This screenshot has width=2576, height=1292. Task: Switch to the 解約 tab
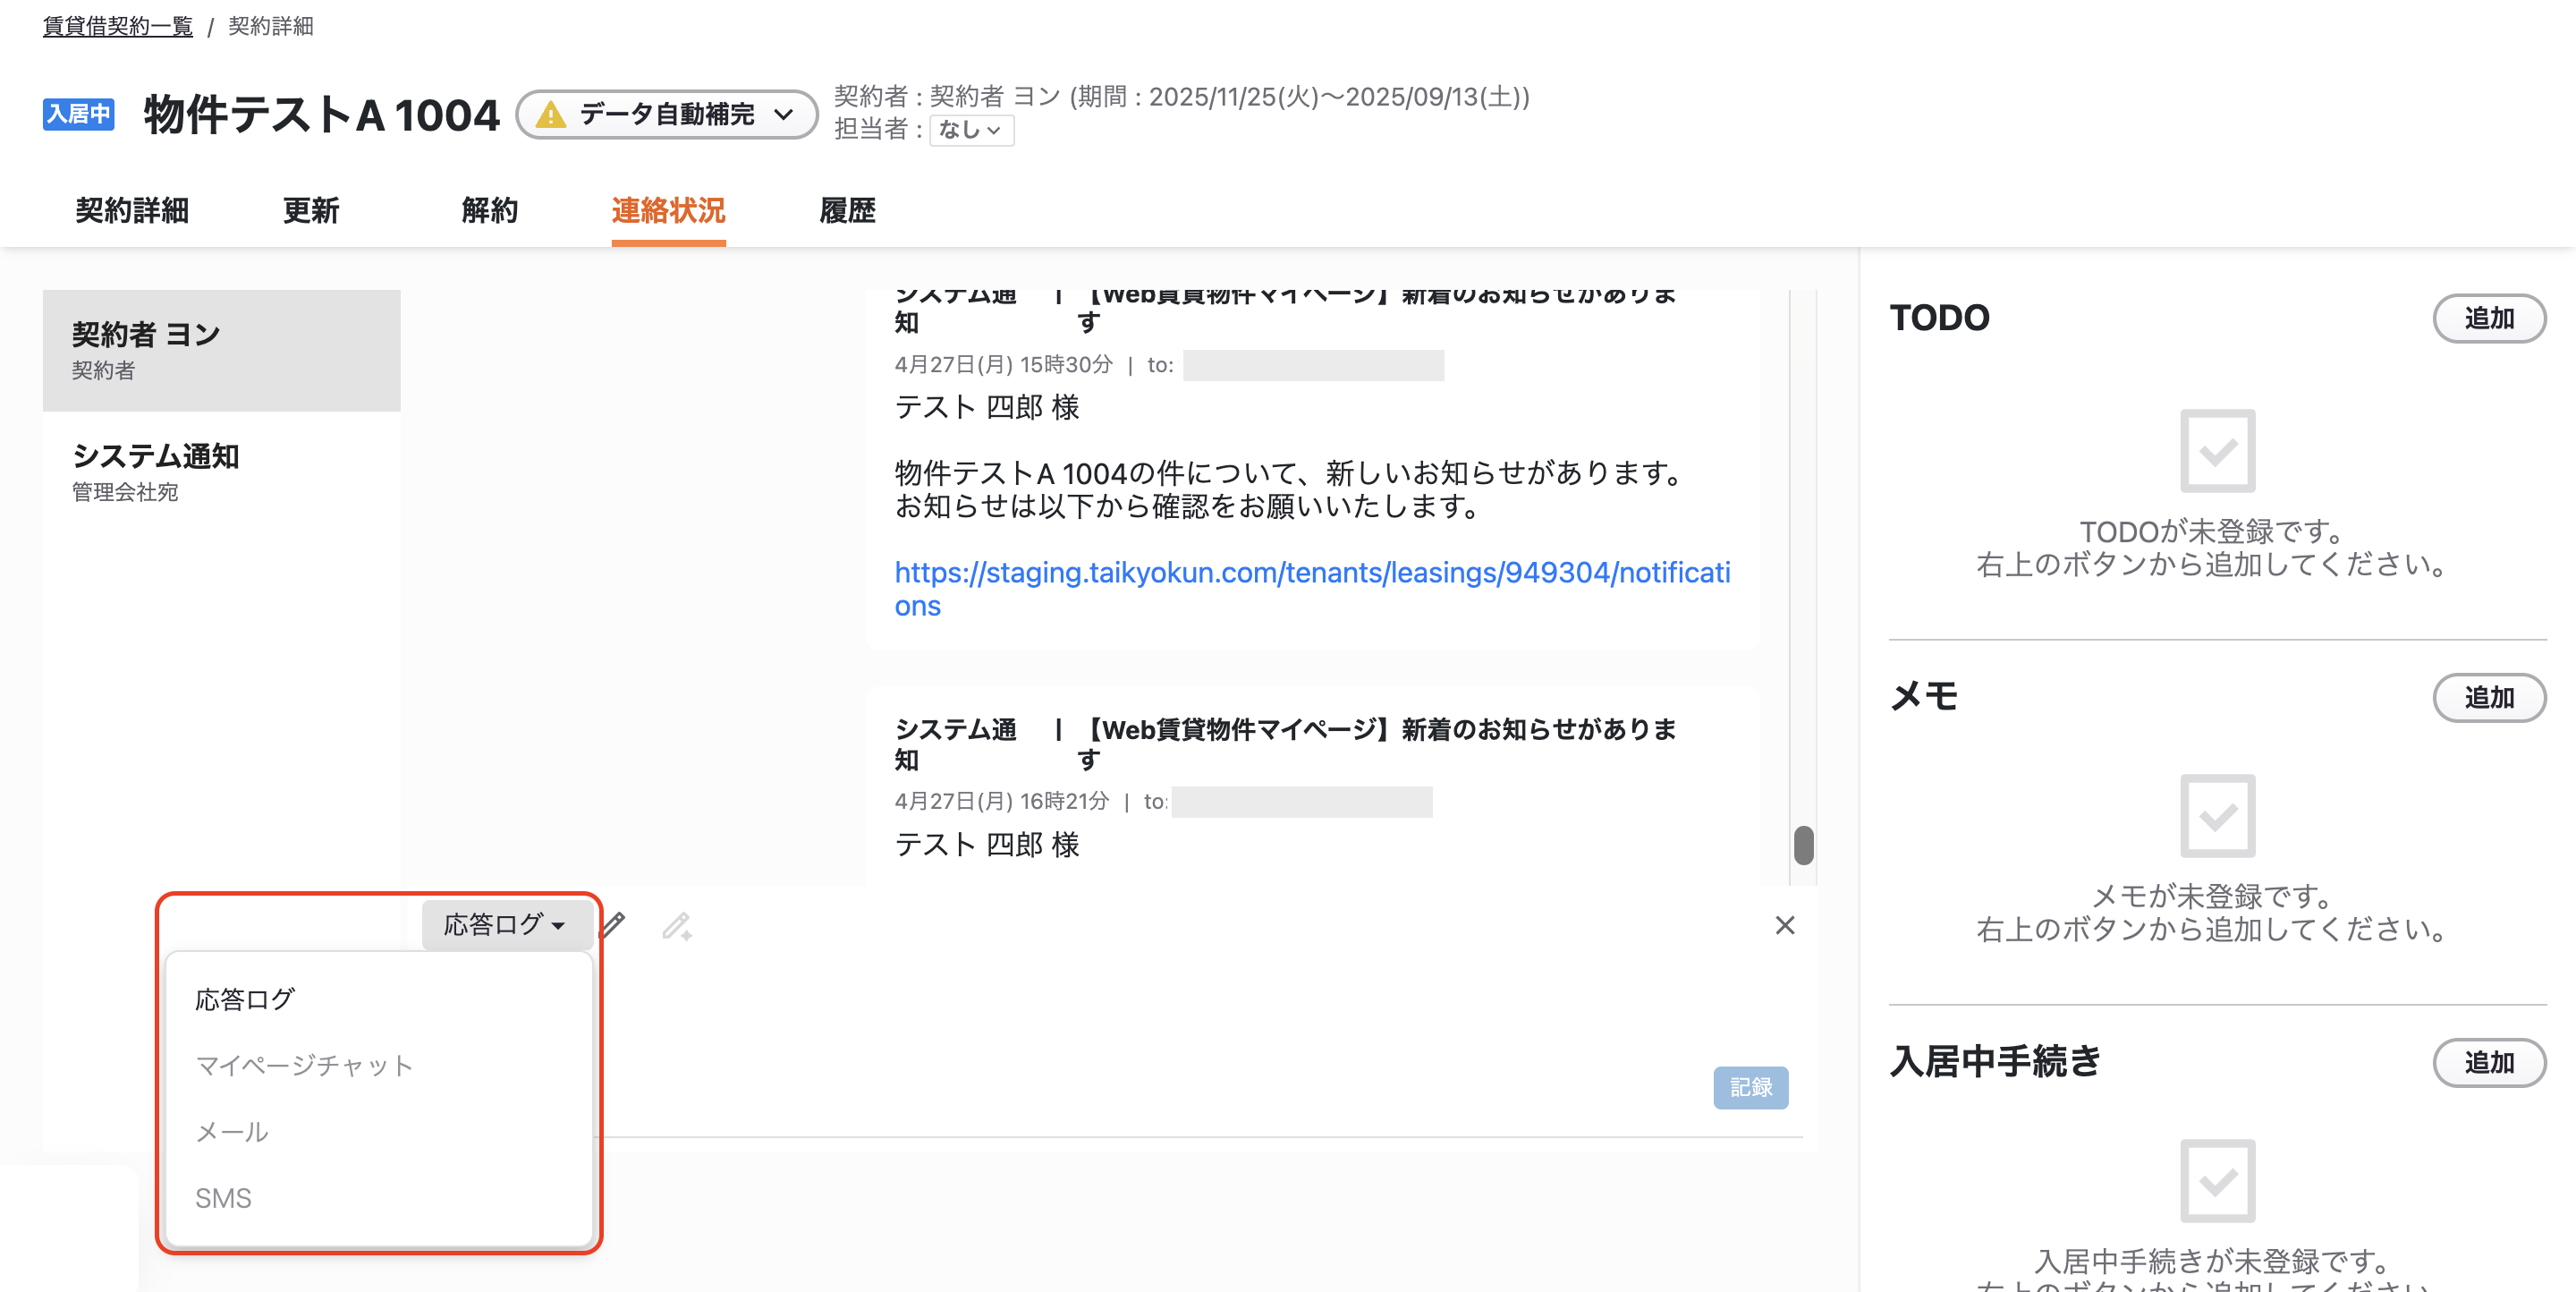(490, 210)
